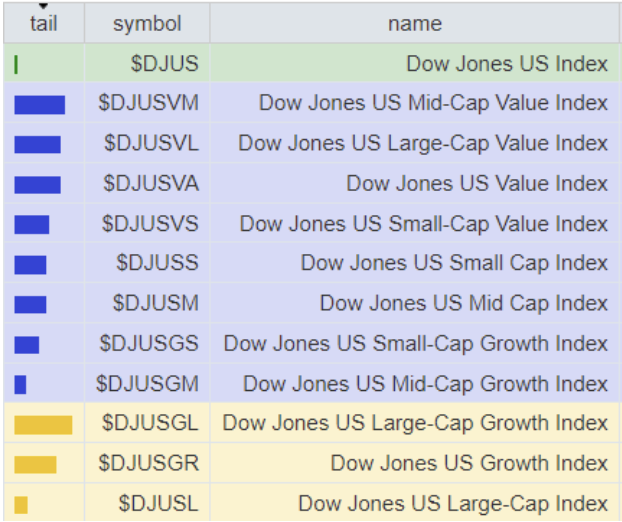
Task: Open Dow Jones US Index row
Action: [x=506, y=64]
